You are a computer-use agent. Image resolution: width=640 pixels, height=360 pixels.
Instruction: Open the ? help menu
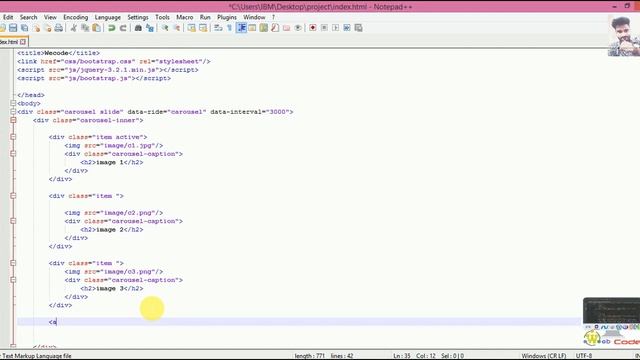click(273, 17)
